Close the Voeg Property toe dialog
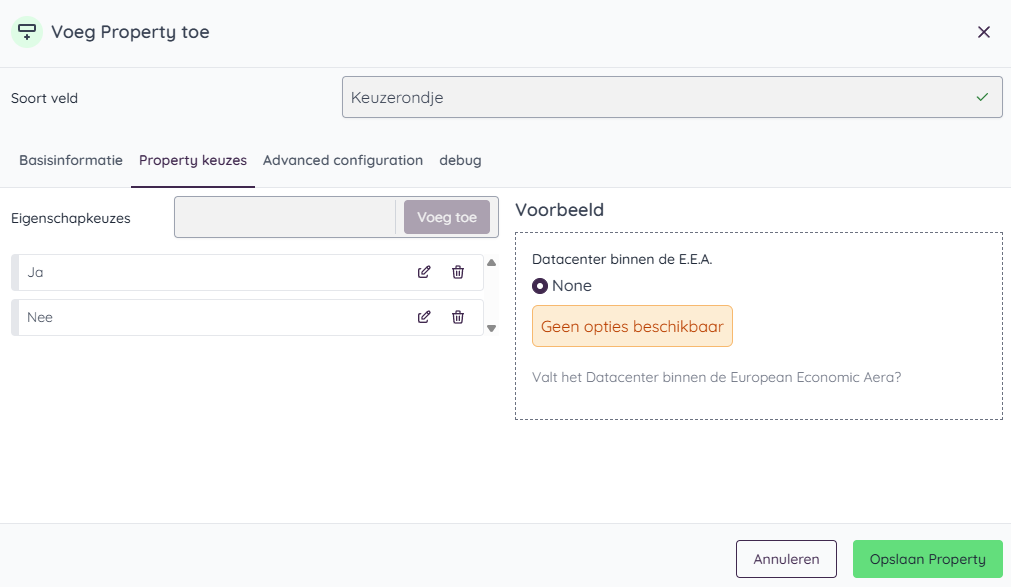Screen dimensions: 1011x587 click(x=984, y=32)
